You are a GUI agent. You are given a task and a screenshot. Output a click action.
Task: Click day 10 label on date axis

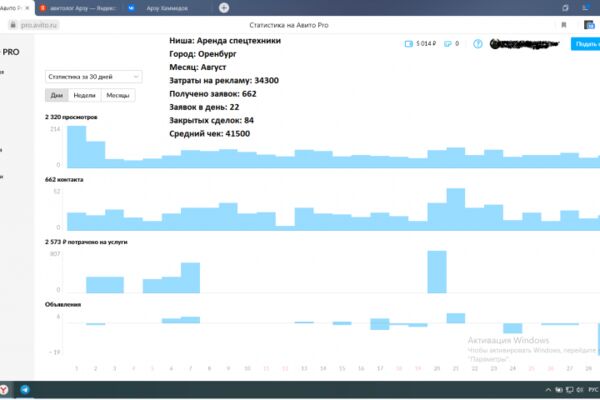pyautogui.click(x=247, y=368)
